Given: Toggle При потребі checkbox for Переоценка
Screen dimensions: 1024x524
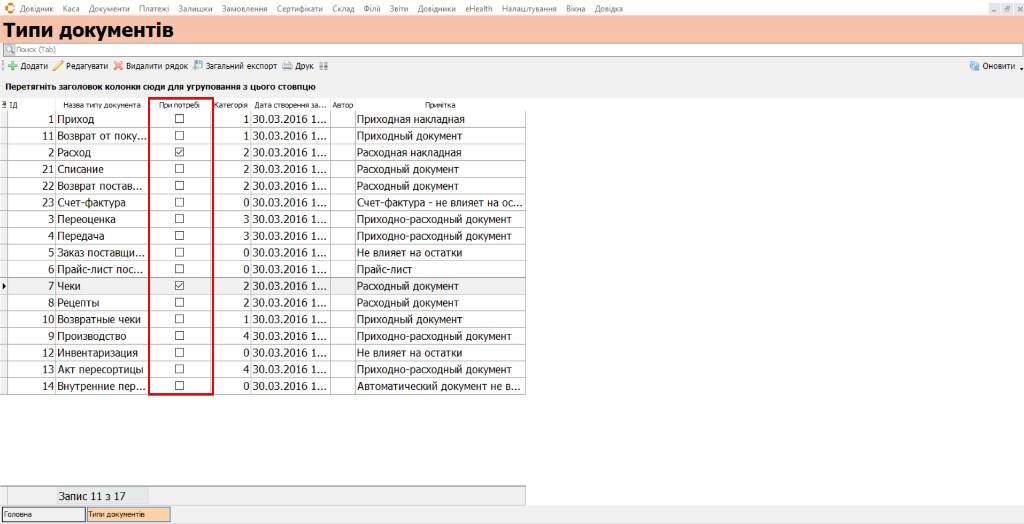Looking at the screenshot, I should tap(180, 219).
